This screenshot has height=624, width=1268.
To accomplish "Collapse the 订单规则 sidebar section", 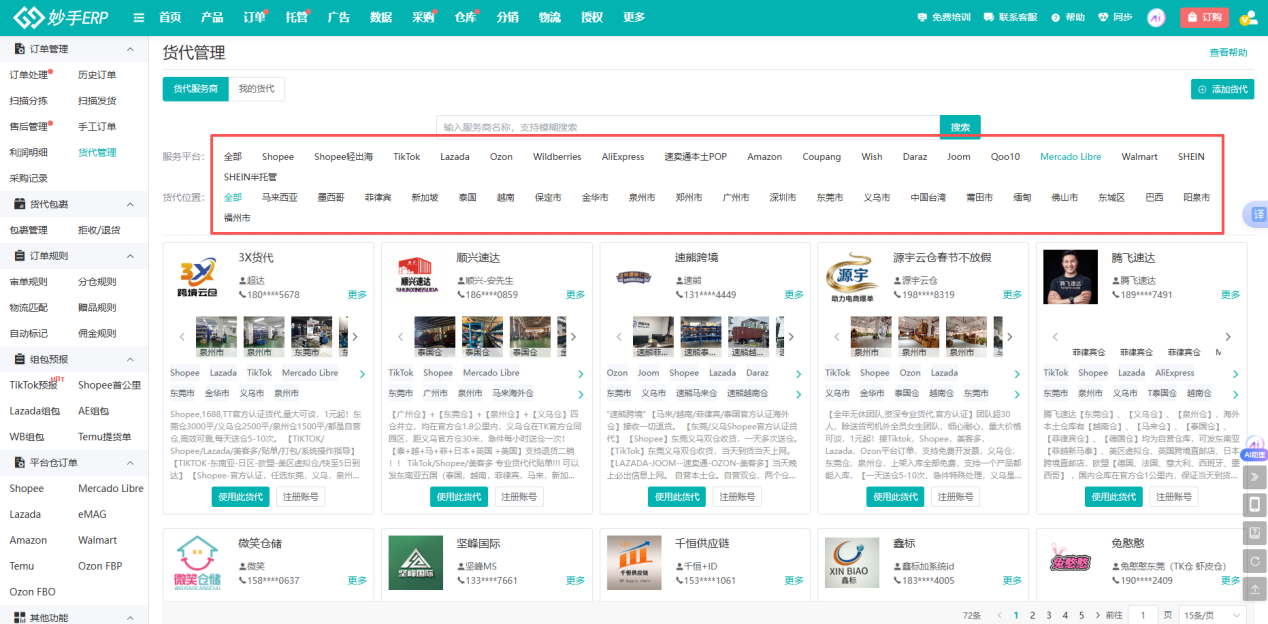I will click(129, 256).
